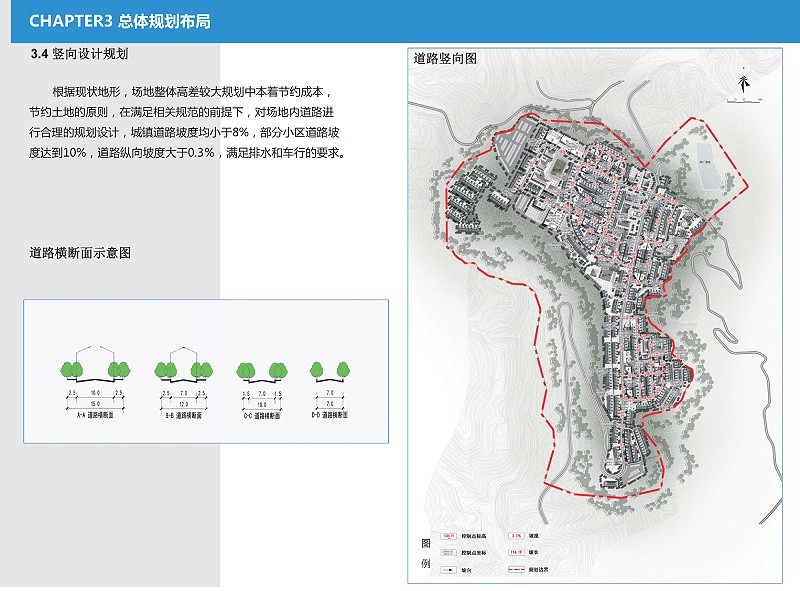Screen dimensions: 800x591
Task: Click the 3.4 竖向设计规划 section heading
Action: pyautogui.click(x=81, y=54)
